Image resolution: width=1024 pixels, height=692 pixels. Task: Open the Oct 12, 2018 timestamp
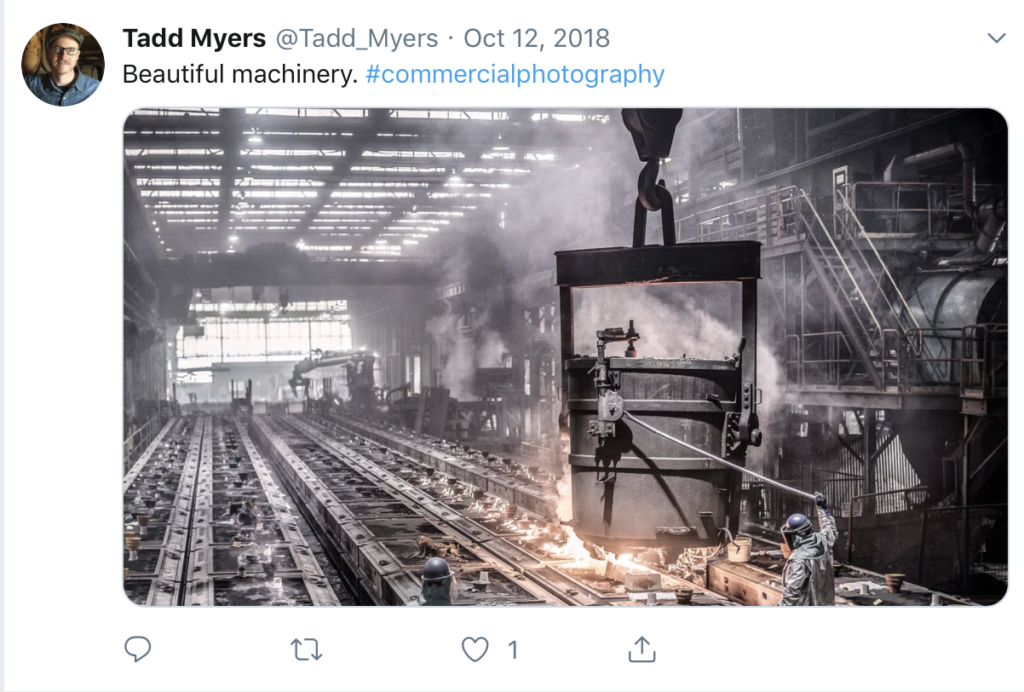tap(536, 39)
